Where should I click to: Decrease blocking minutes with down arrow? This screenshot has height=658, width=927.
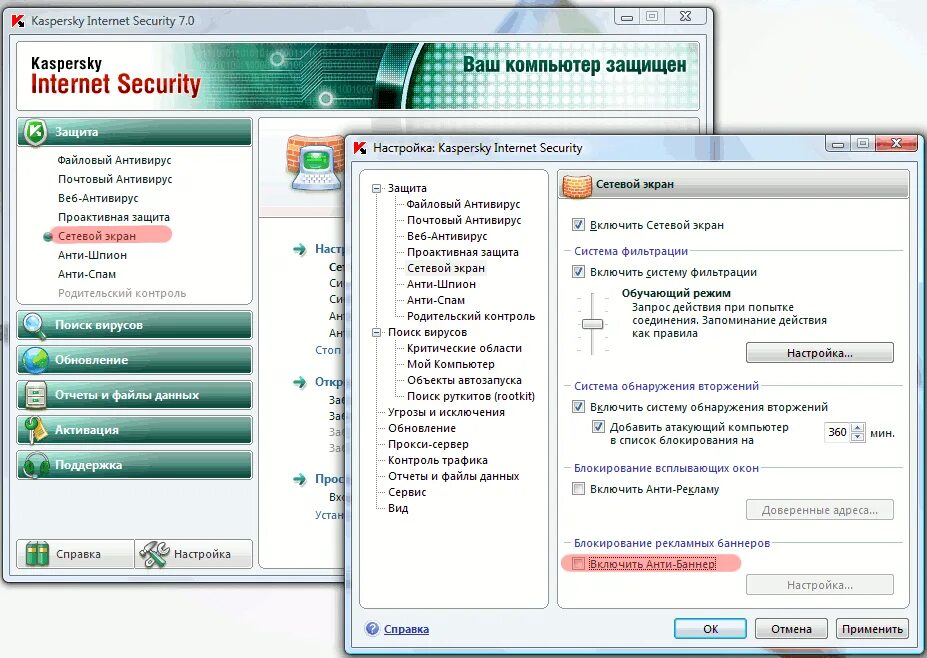(858, 437)
